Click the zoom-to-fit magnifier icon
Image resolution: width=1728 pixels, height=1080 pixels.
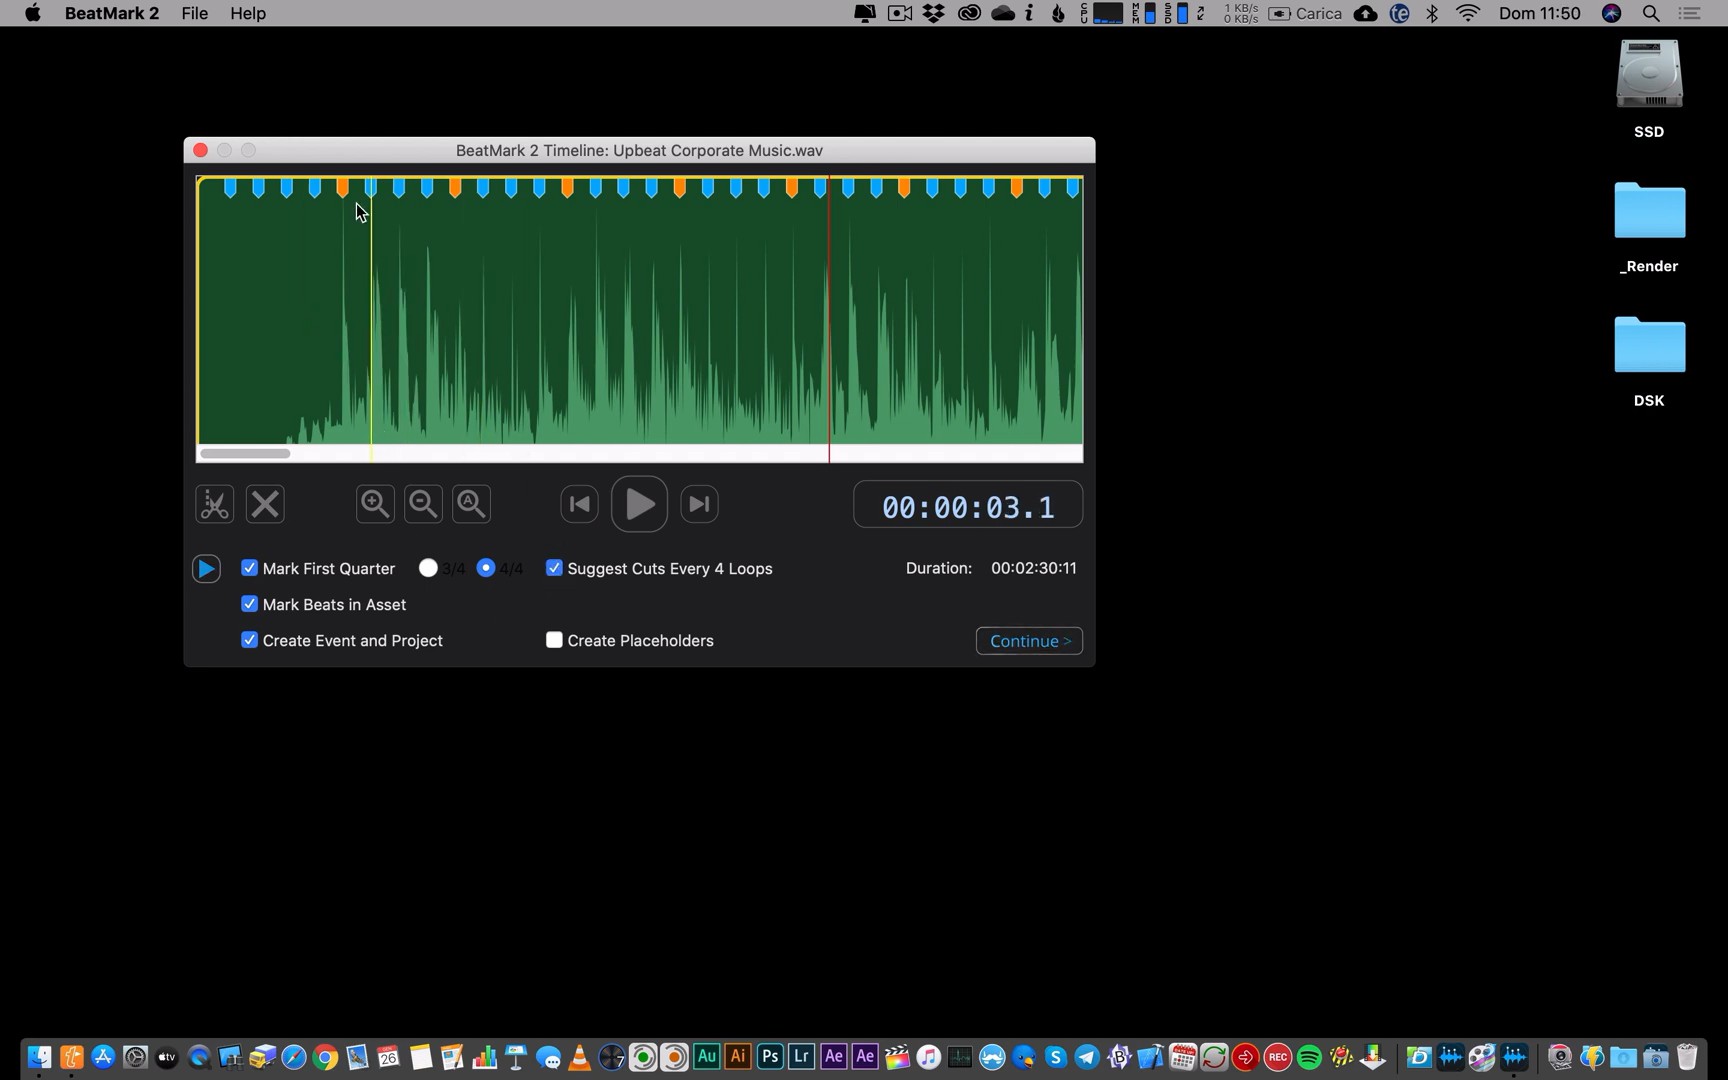[471, 504]
